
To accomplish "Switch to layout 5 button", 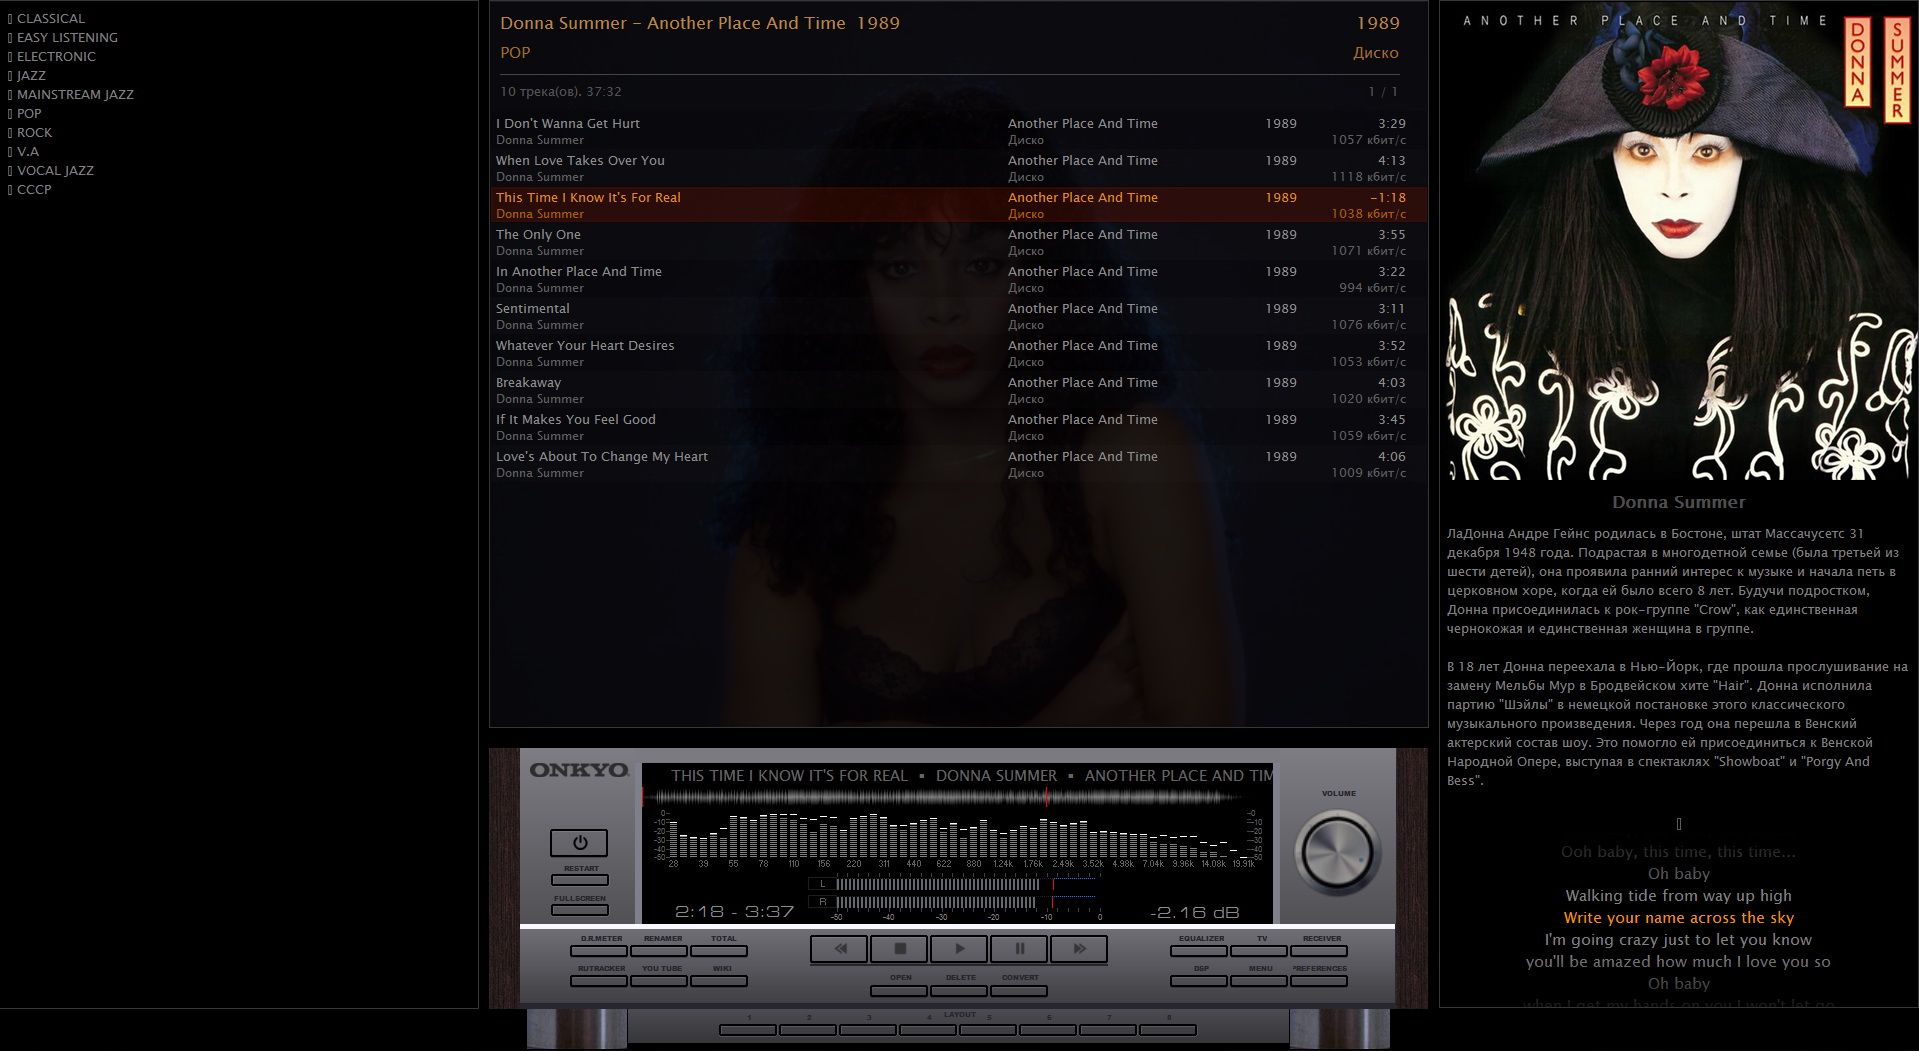I will click(x=988, y=1030).
